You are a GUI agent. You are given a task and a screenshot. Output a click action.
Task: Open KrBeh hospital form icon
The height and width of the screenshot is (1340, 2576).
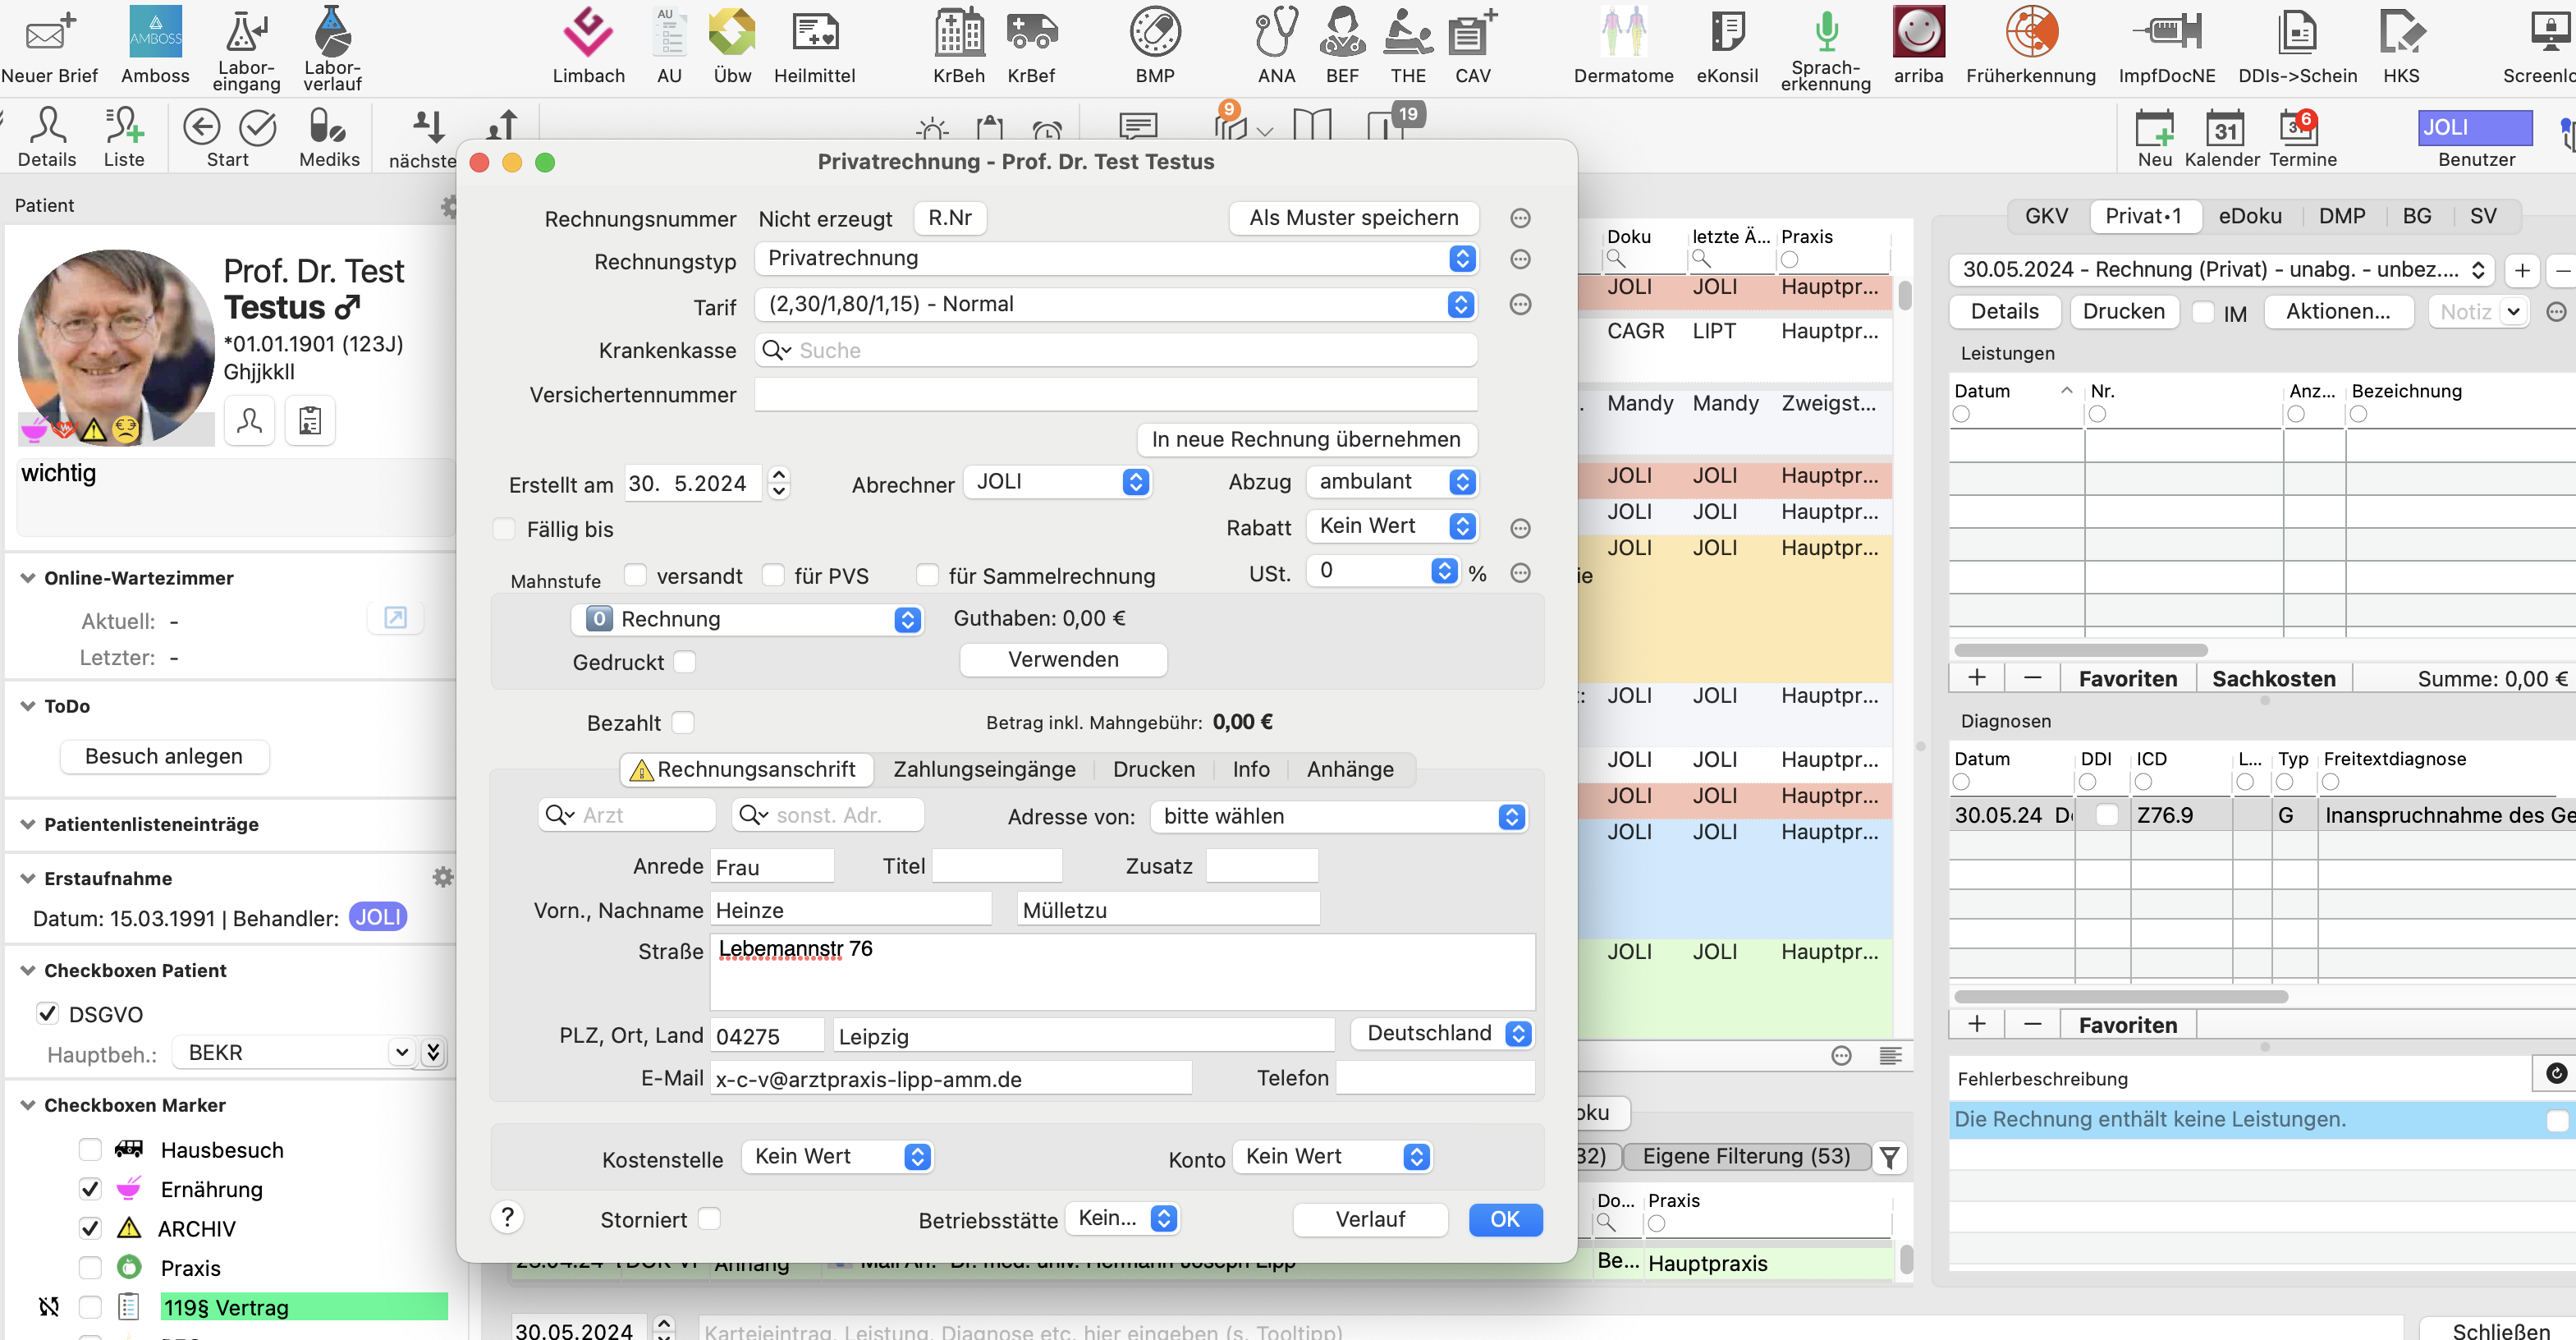pyautogui.click(x=958, y=45)
